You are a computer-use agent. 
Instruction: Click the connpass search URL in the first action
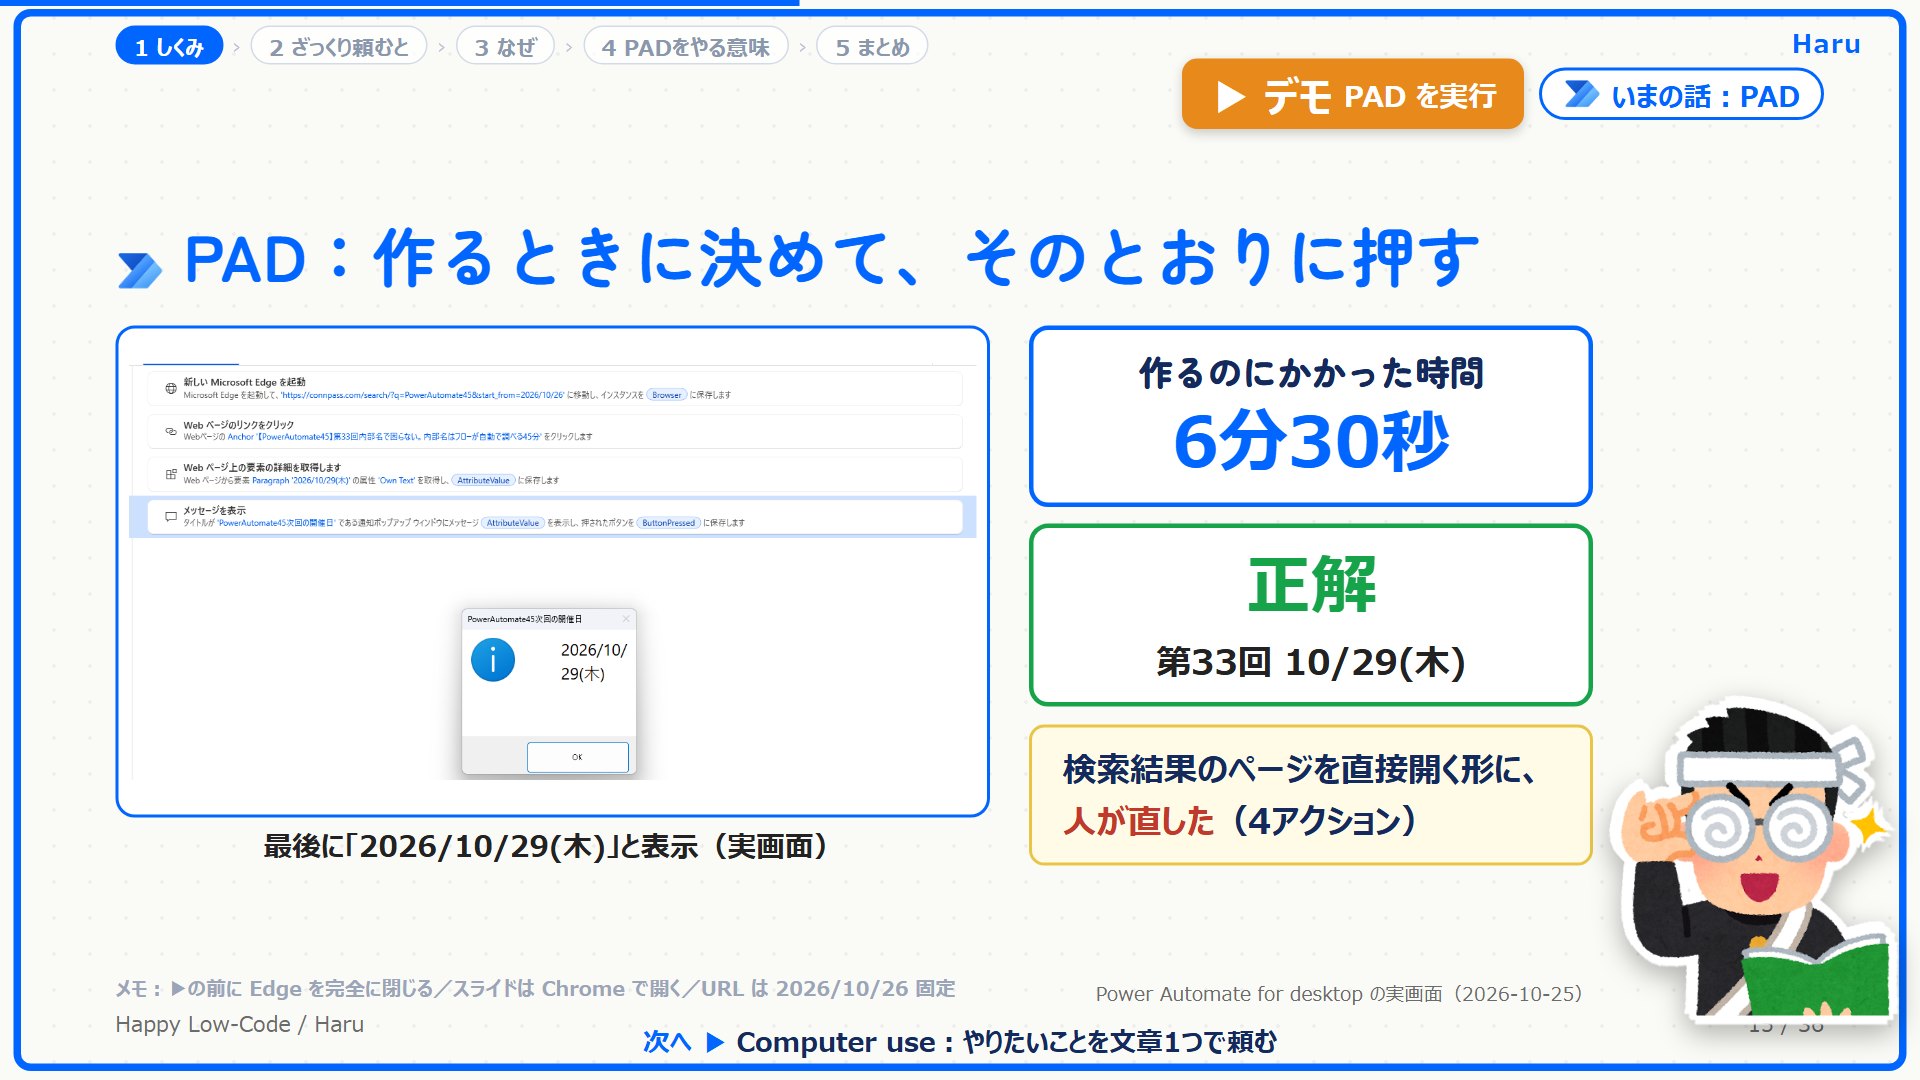pos(423,395)
